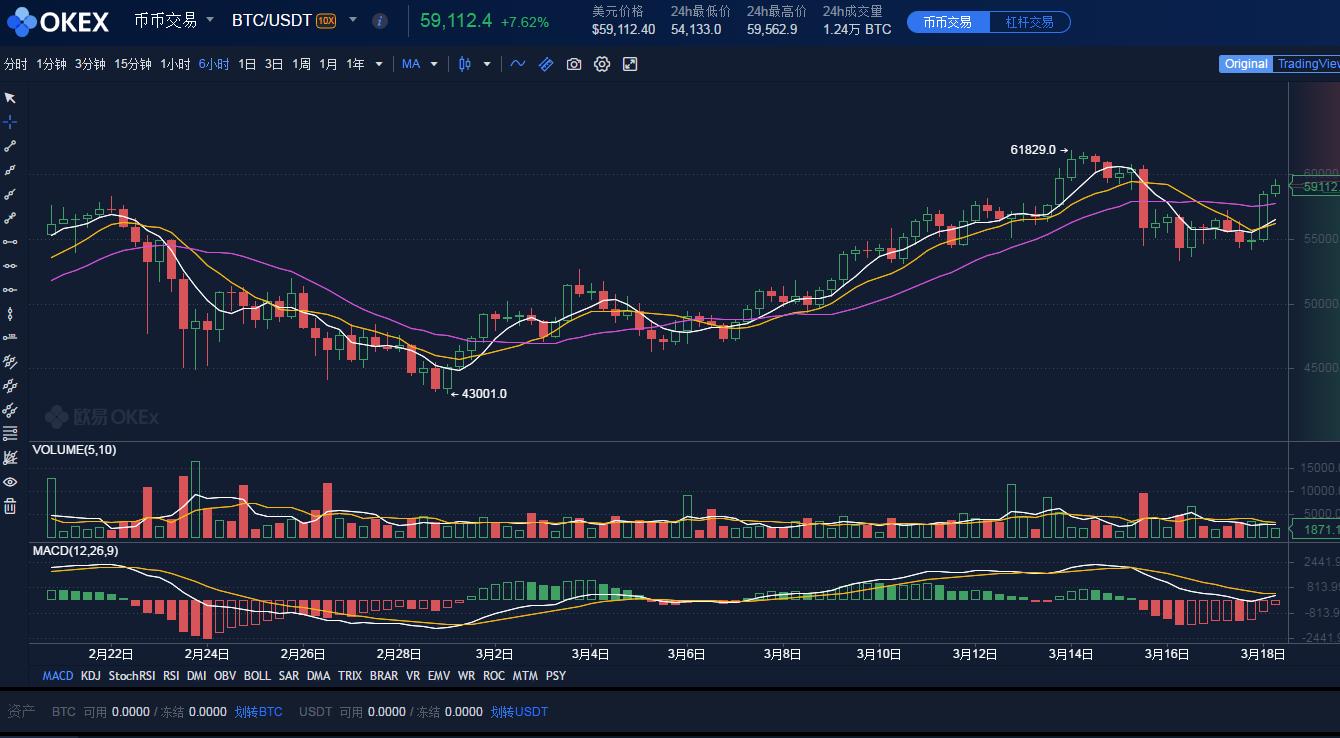
Task: Switch to the BOLL indicator
Action: point(257,675)
